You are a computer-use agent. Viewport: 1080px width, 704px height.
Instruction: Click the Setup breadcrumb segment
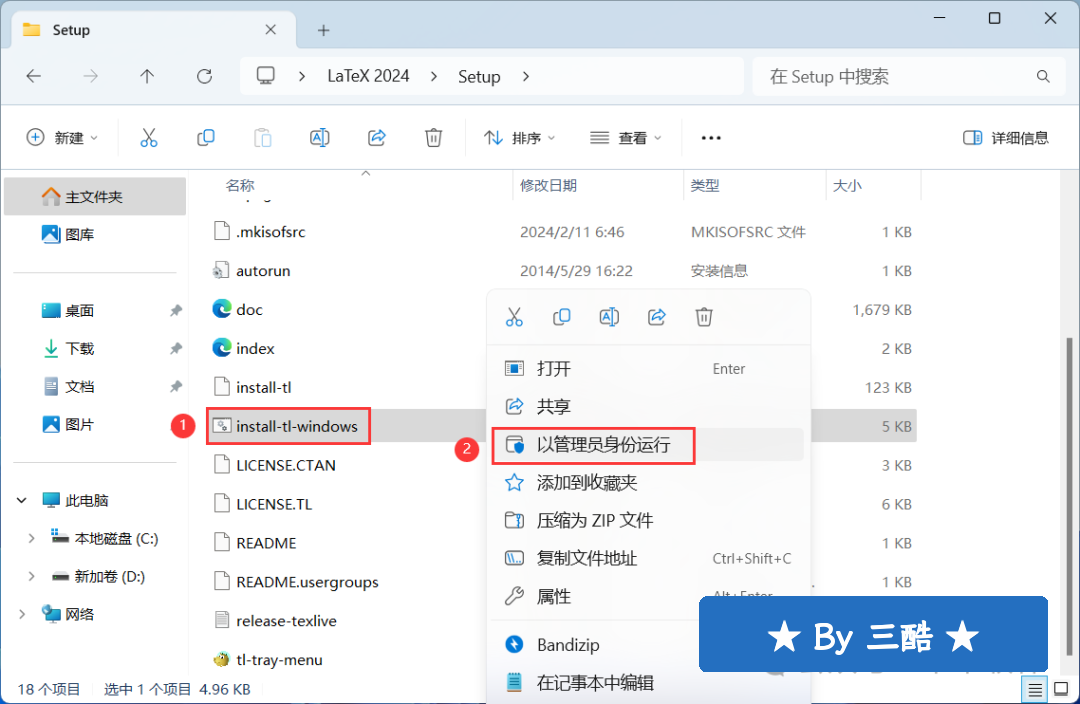pos(479,76)
